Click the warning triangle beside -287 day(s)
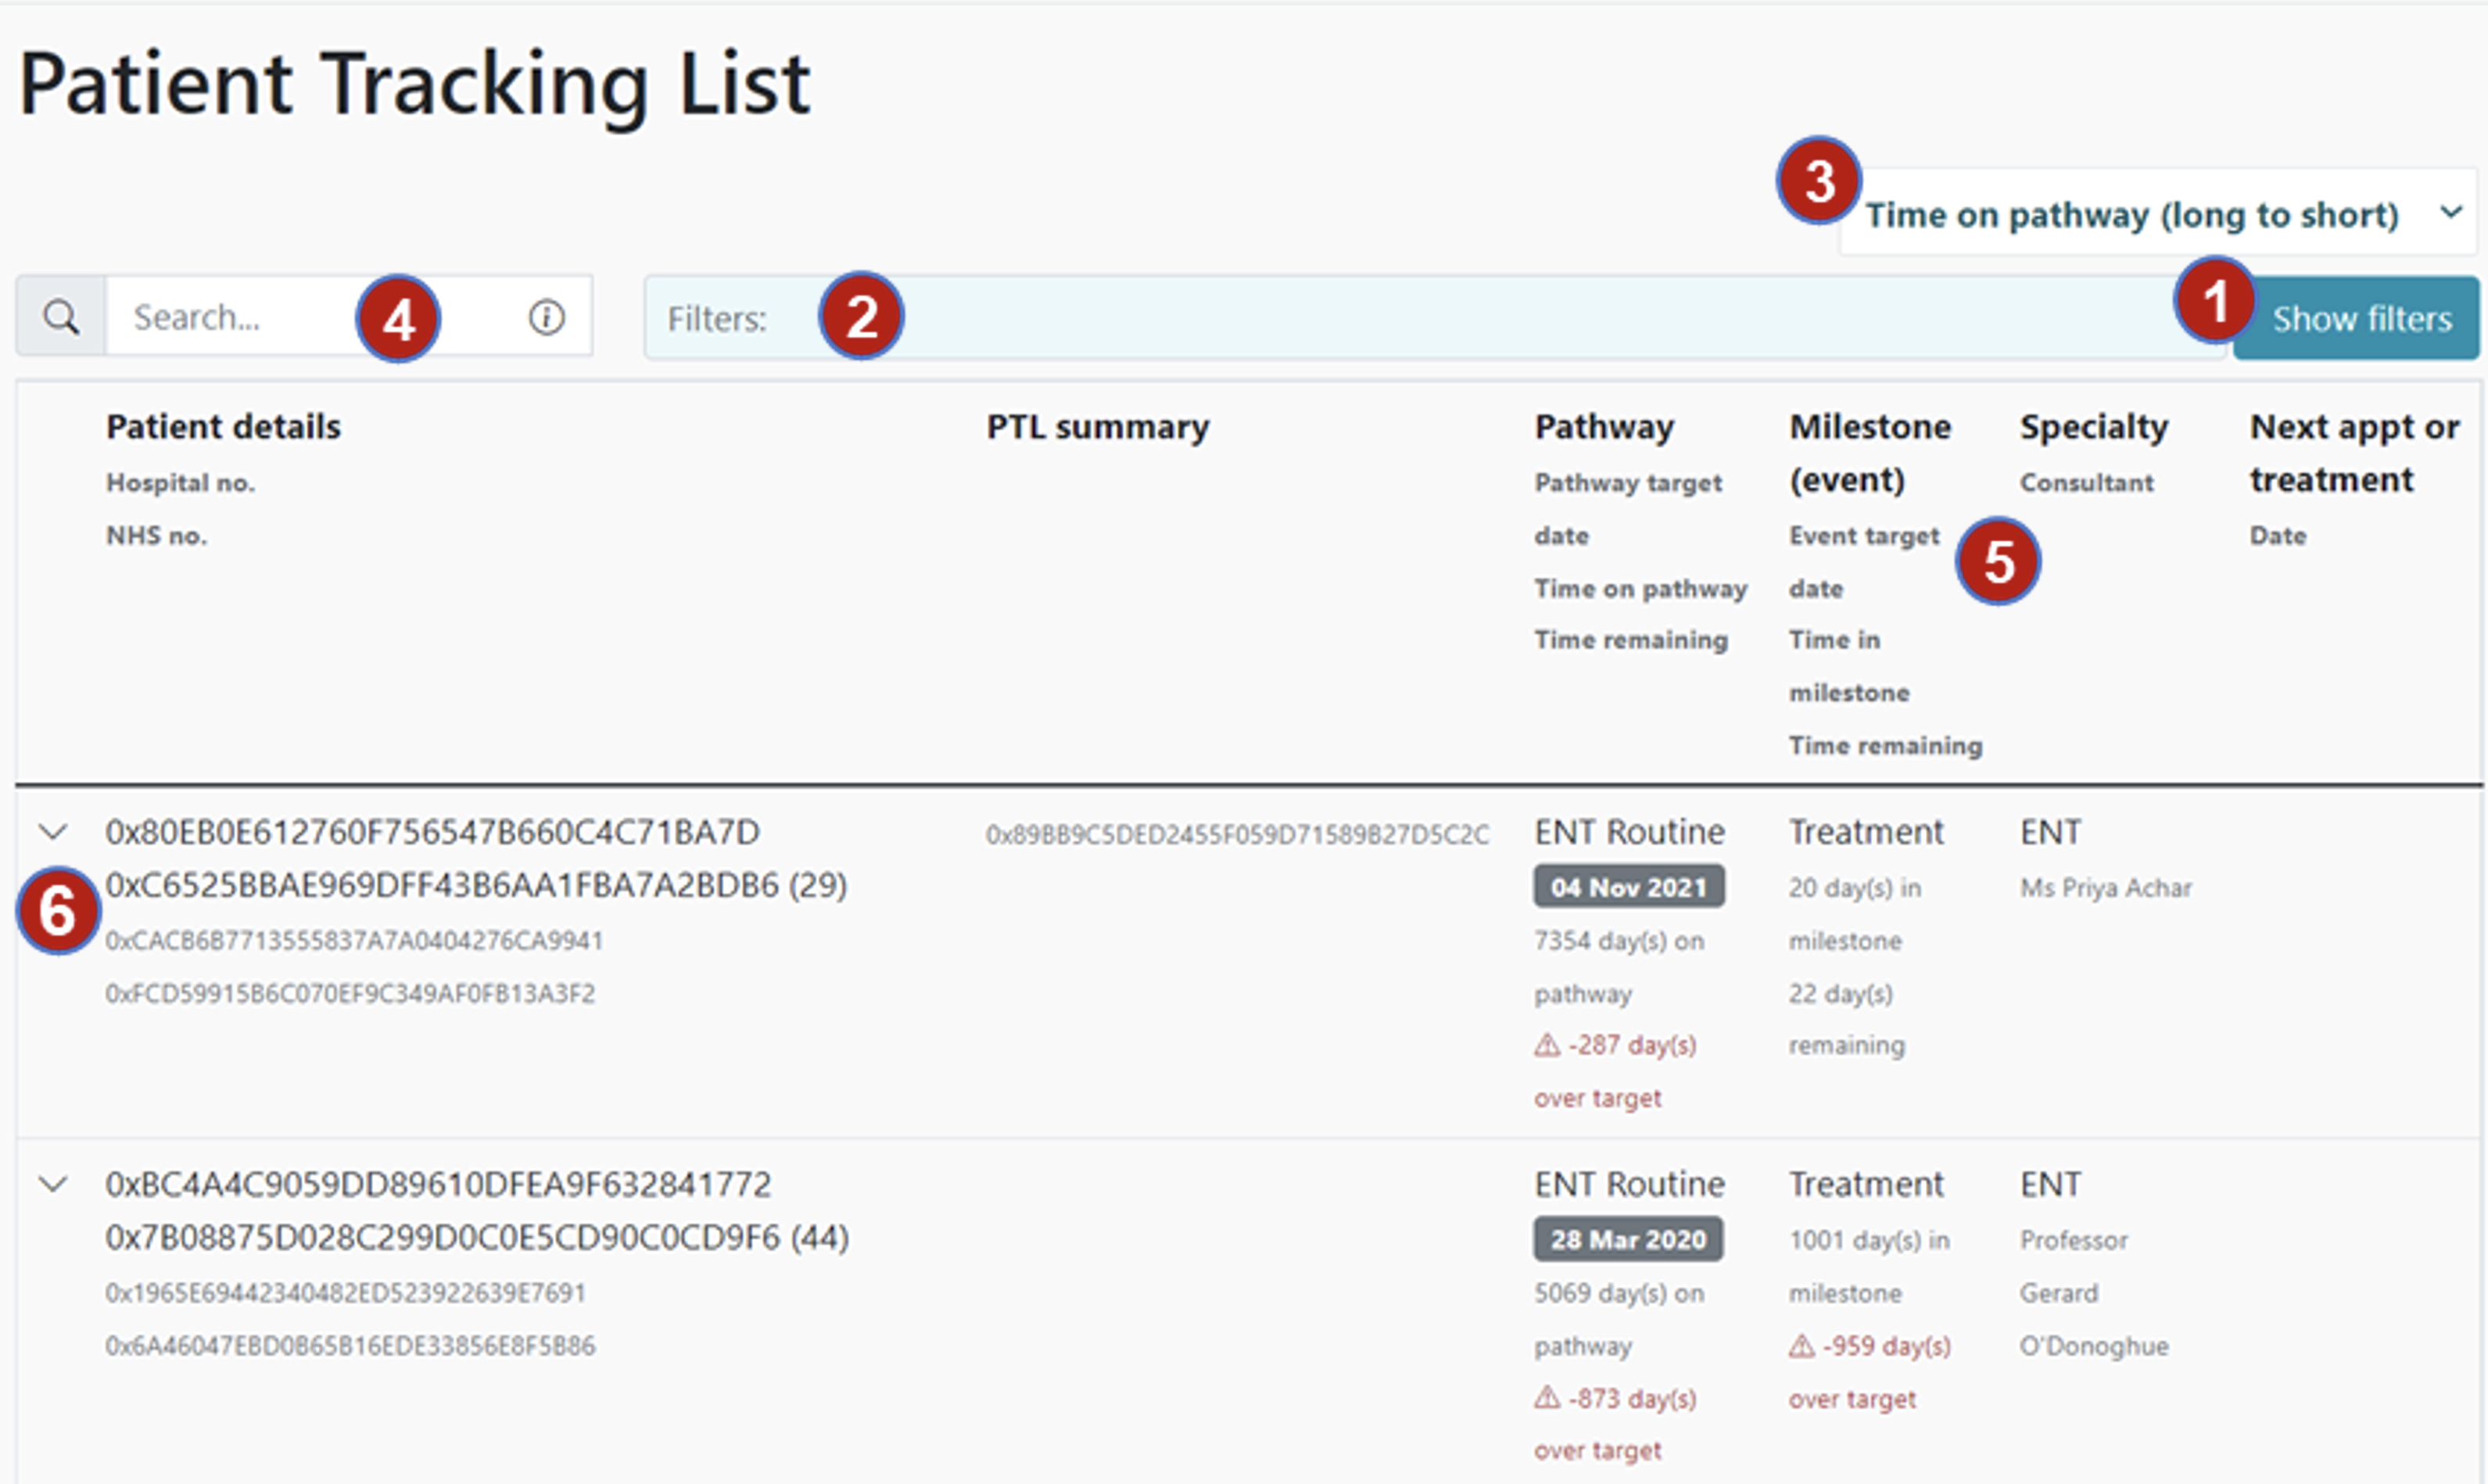This screenshot has height=1484, width=2488. pos(1547,1045)
